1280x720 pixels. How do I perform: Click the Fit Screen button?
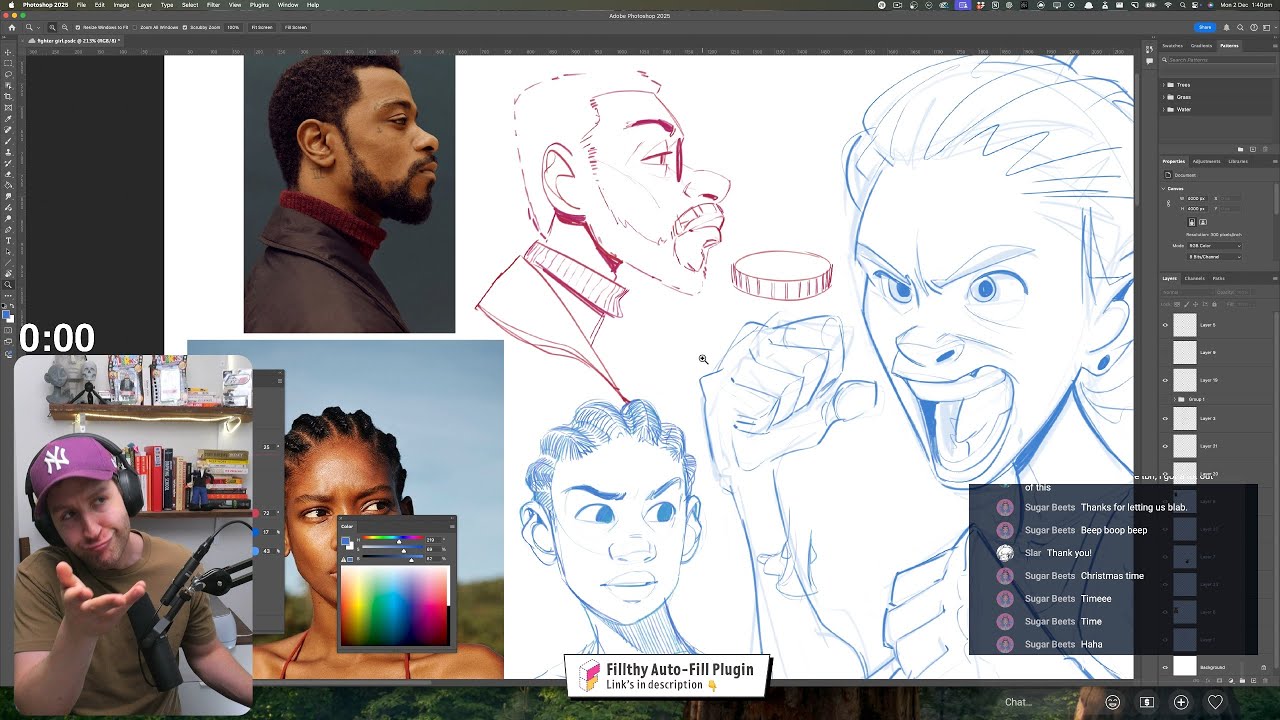(262, 27)
